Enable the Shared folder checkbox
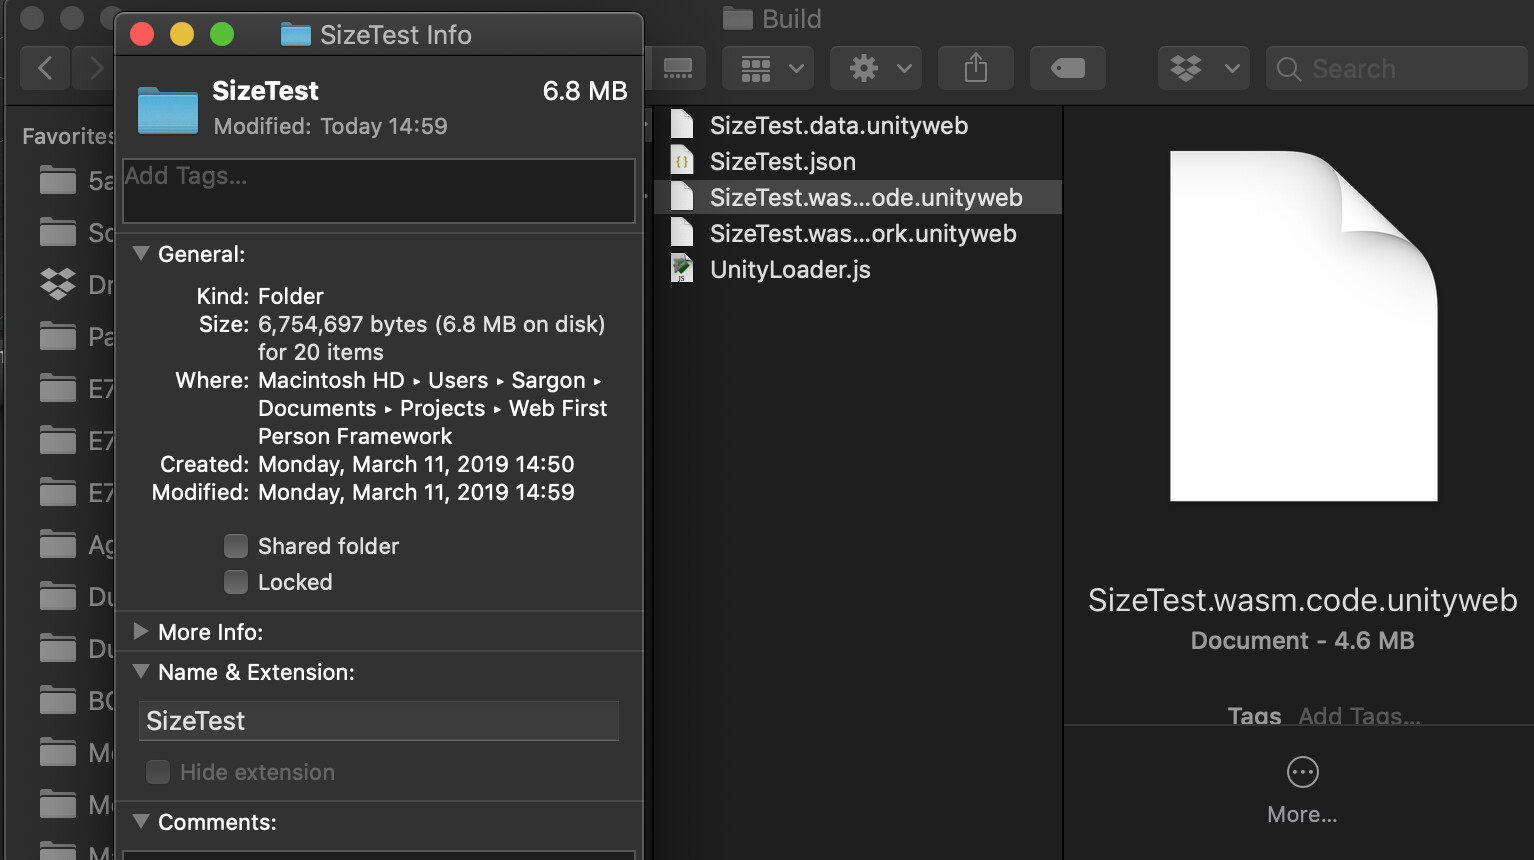 [x=236, y=546]
